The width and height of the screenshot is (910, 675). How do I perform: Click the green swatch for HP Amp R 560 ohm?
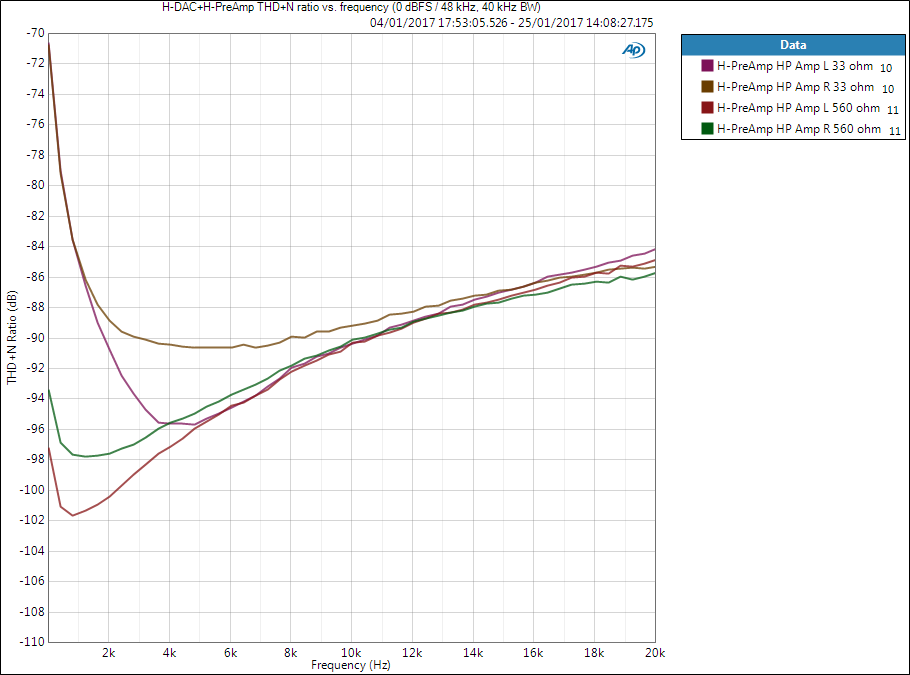[x=707, y=128]
